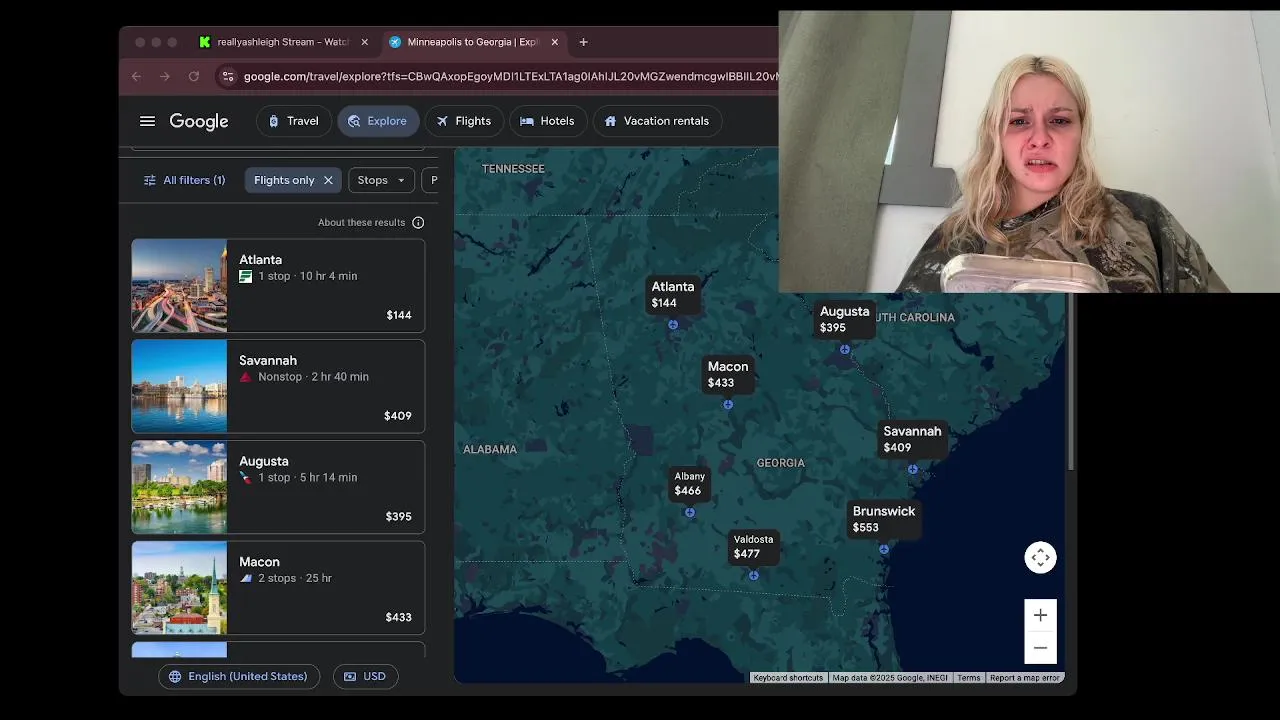Viewport: 1280px width, 720px height.
Task: Click the browser back arrow
Action: (136, 76)
